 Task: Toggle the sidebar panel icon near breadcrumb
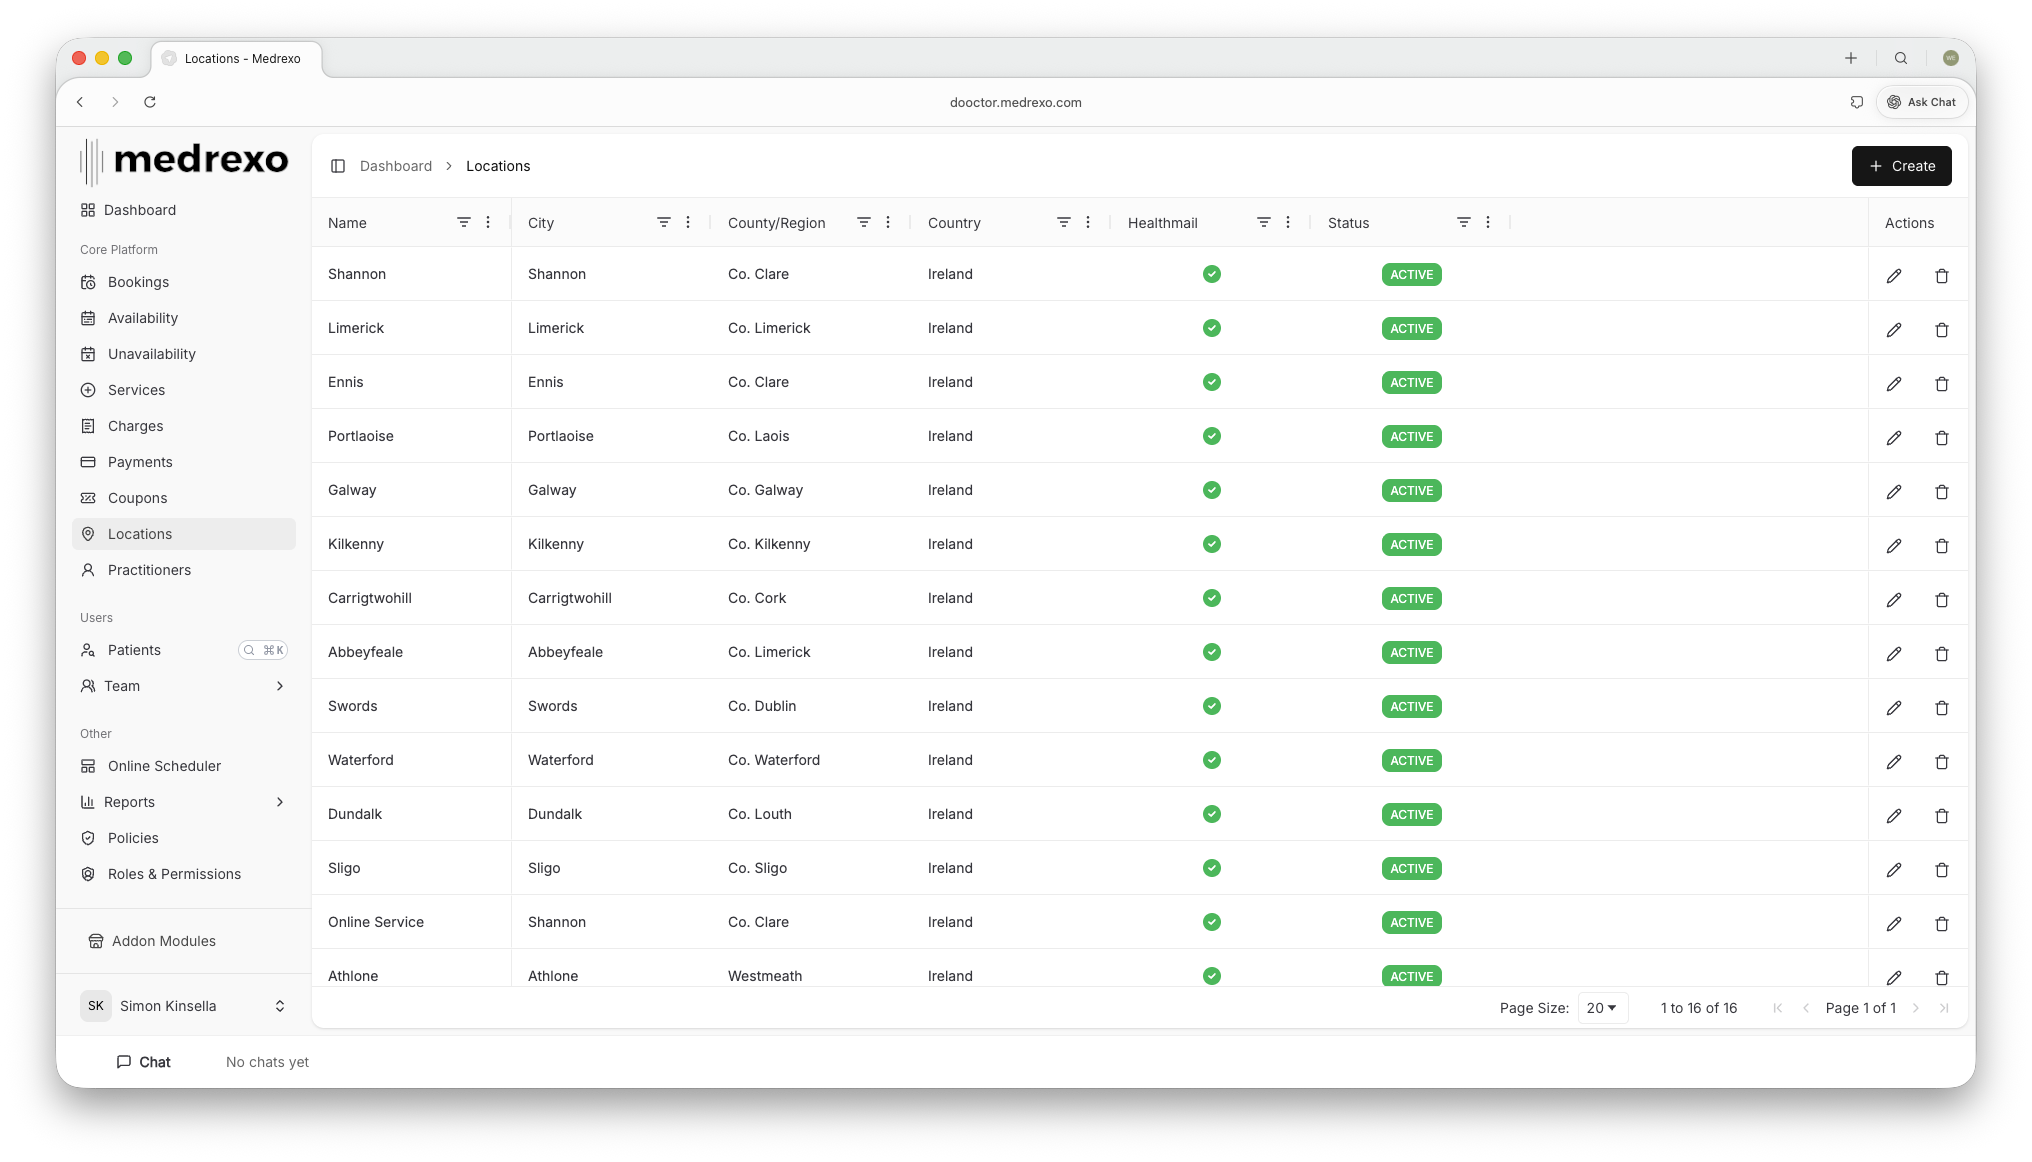click(338, 166)
